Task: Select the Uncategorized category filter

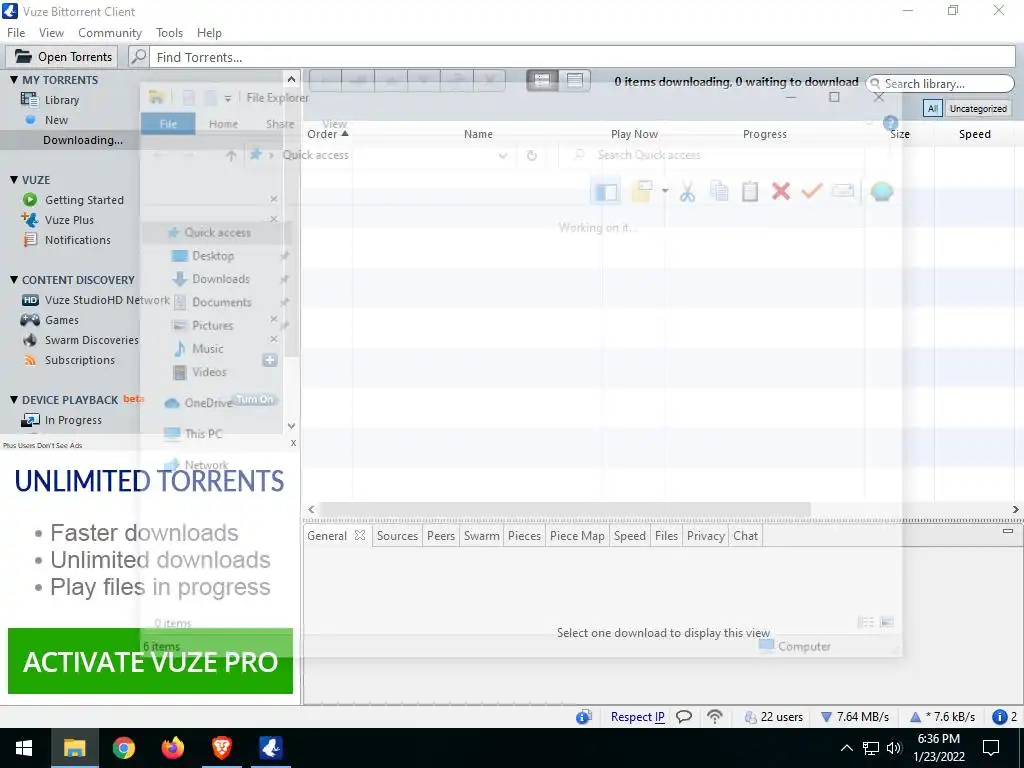Action: pyautogui.click(x=978, y=108)
